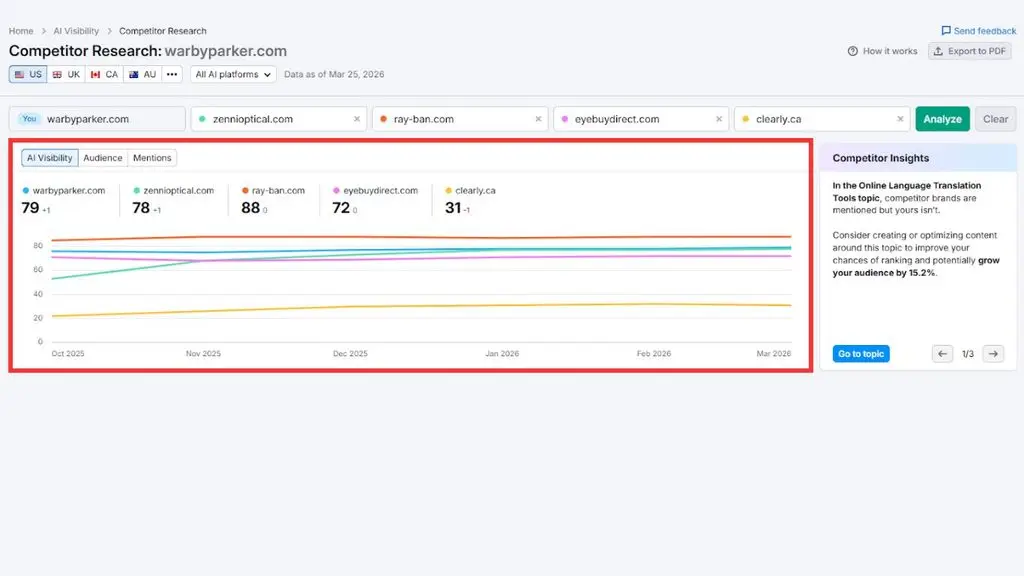Toggle clearly.ca legend series
1024x576 pixels.
(x=470, y=191)
